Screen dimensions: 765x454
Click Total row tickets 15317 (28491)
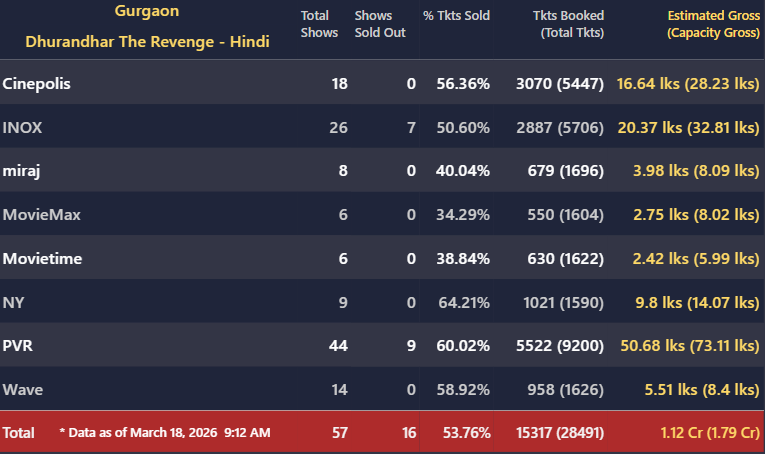(x=560, y=433)
